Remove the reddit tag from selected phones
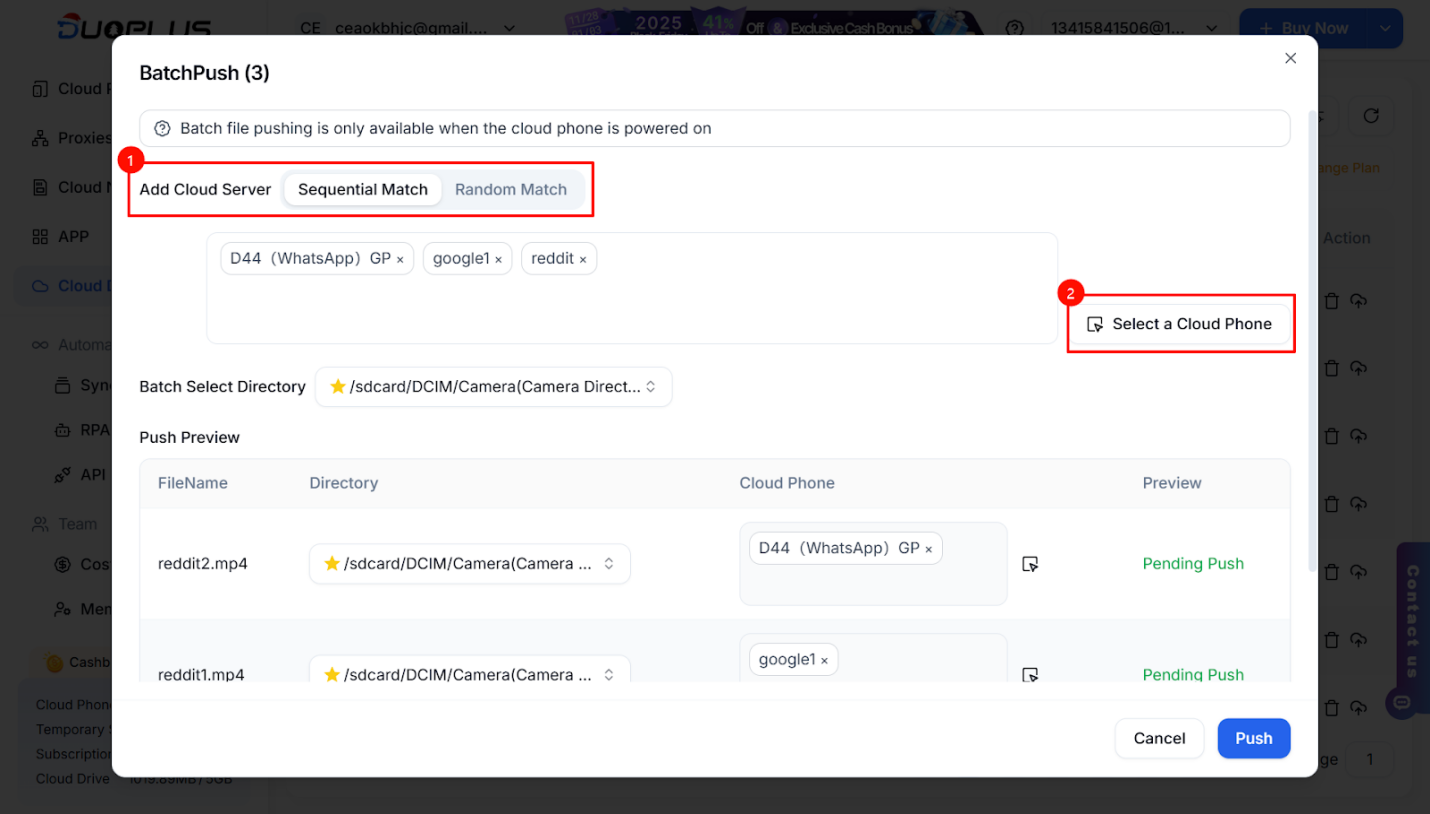Viewport: 1430px width, 814px height. coord(583,259)
